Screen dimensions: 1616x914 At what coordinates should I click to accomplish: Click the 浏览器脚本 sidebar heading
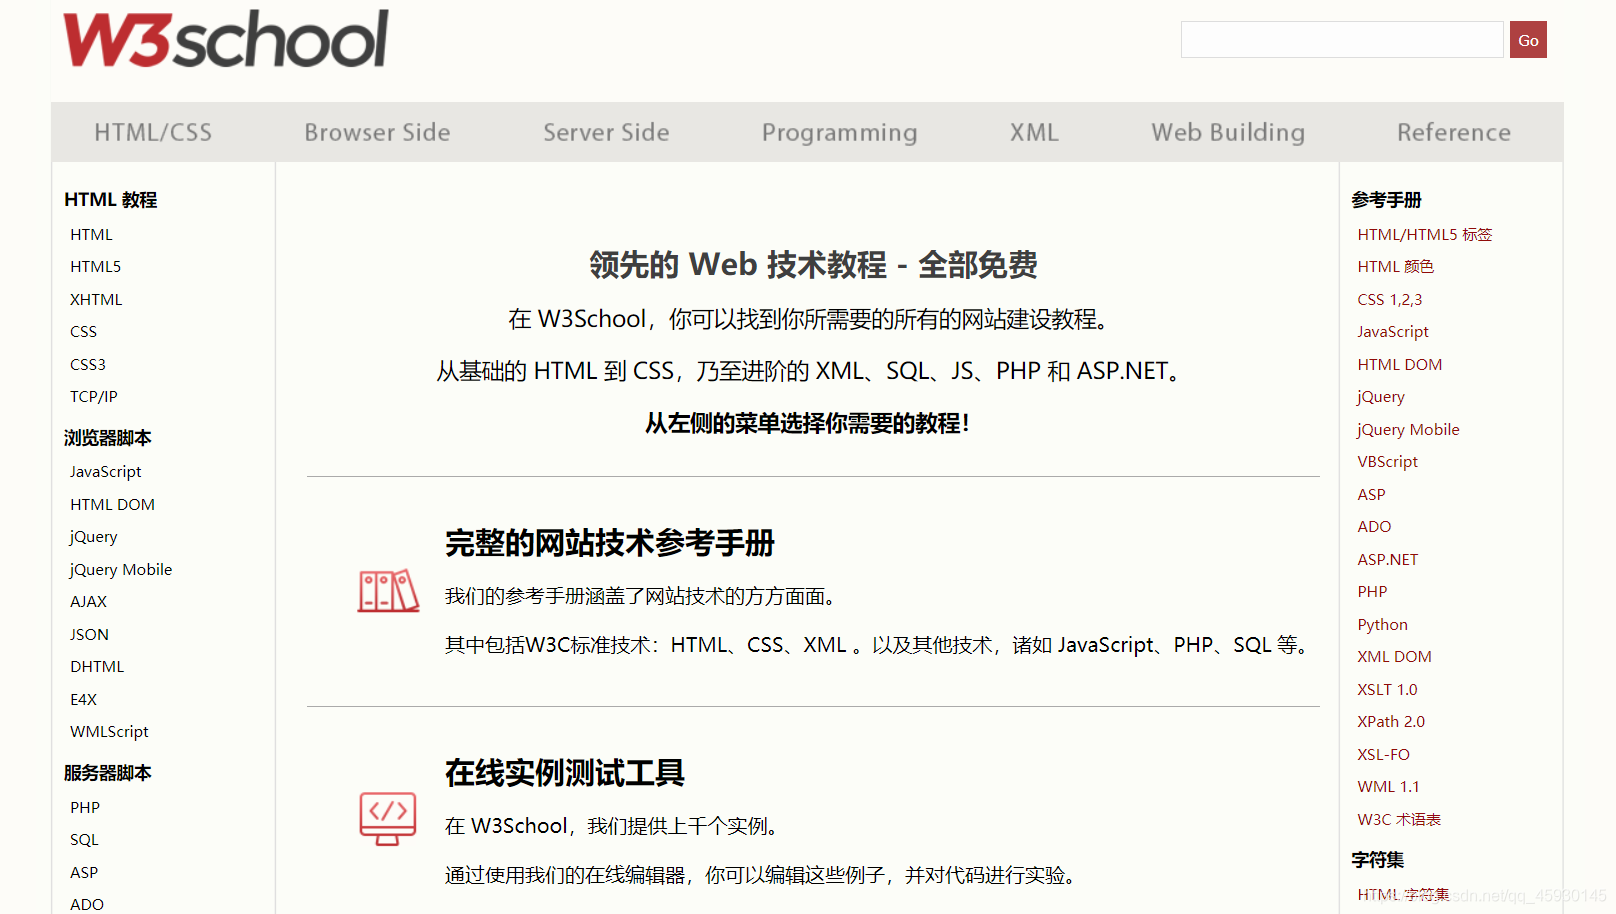(x=107, y=438)
